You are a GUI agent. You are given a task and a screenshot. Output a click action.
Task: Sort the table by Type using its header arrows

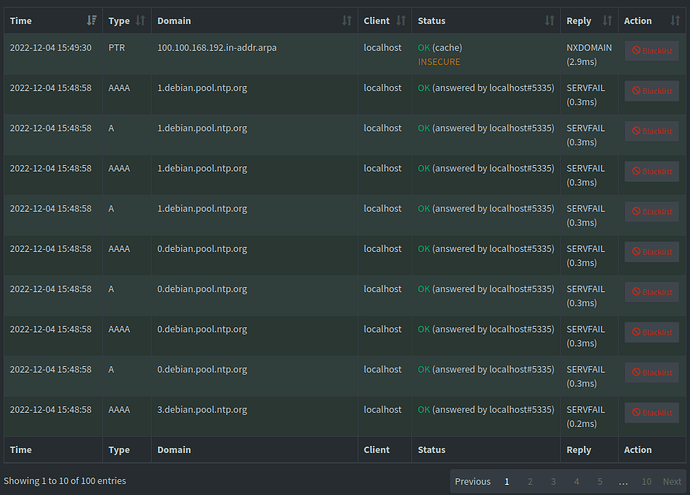(x=140, y=20)
